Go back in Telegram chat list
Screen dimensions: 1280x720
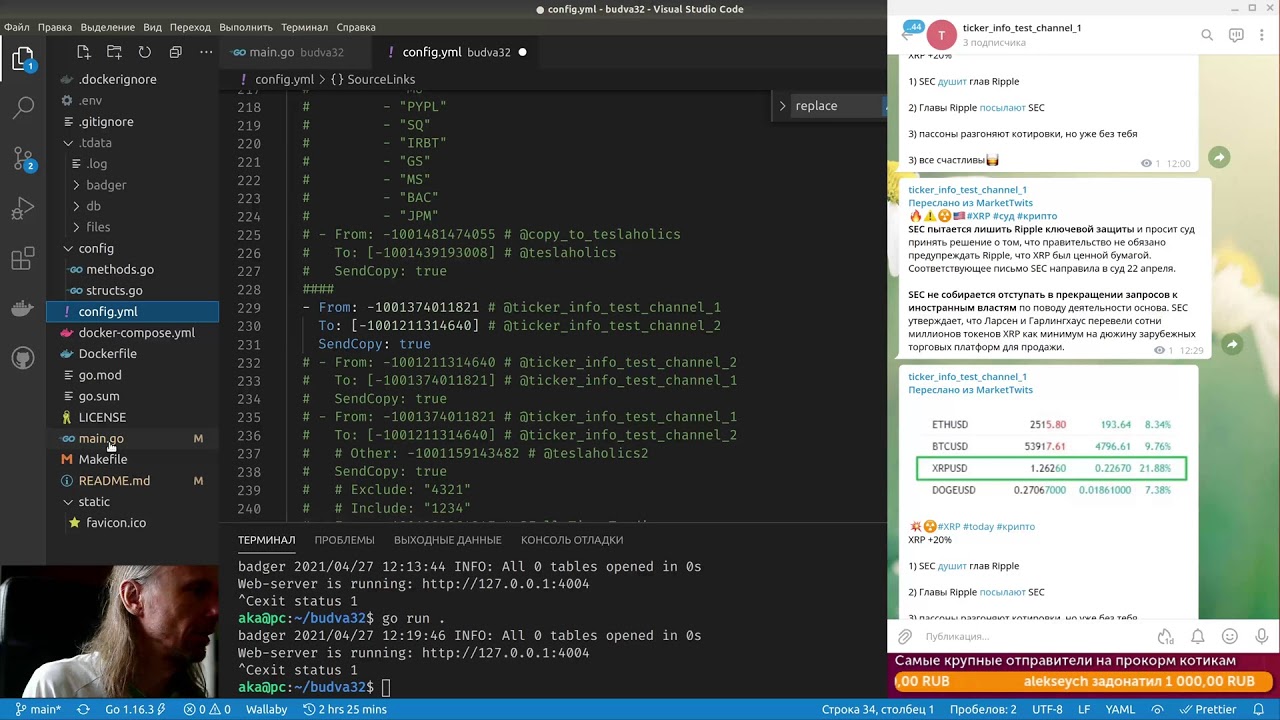coord(907,36)
